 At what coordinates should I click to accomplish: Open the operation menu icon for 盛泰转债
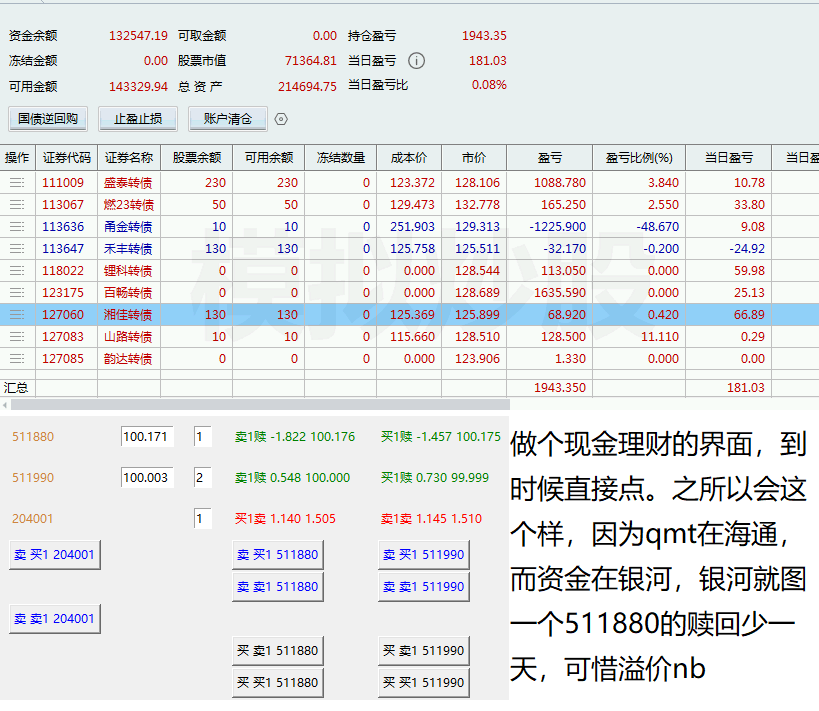tap(17, 183)
